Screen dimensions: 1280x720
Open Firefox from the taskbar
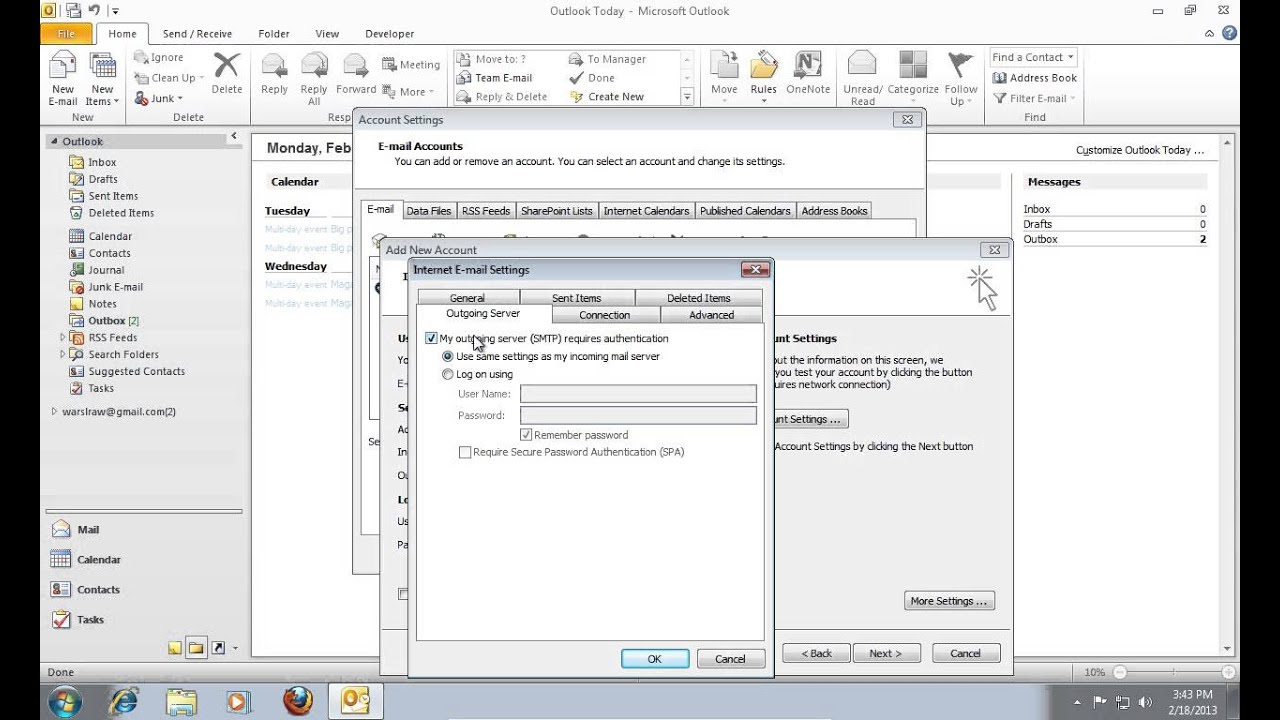pos(297,701)
